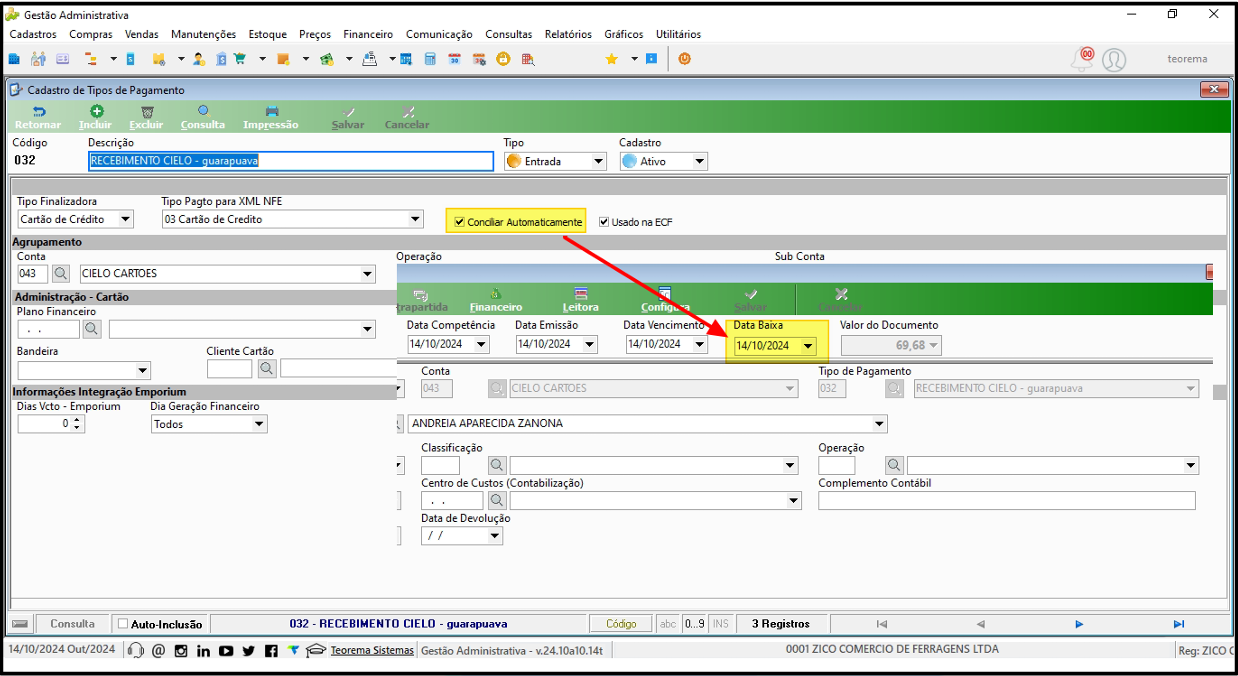Click the Cliente Cartão search magnifier
Screen dimensions: 1238x676
tap(267, 368)
